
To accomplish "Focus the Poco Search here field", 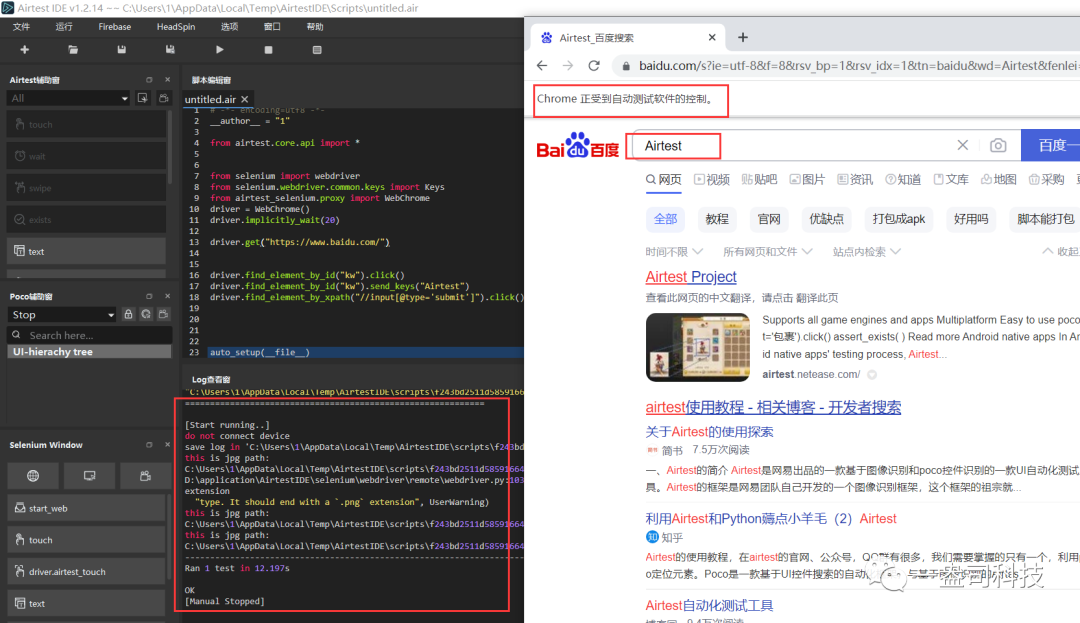I will (90, 335).
